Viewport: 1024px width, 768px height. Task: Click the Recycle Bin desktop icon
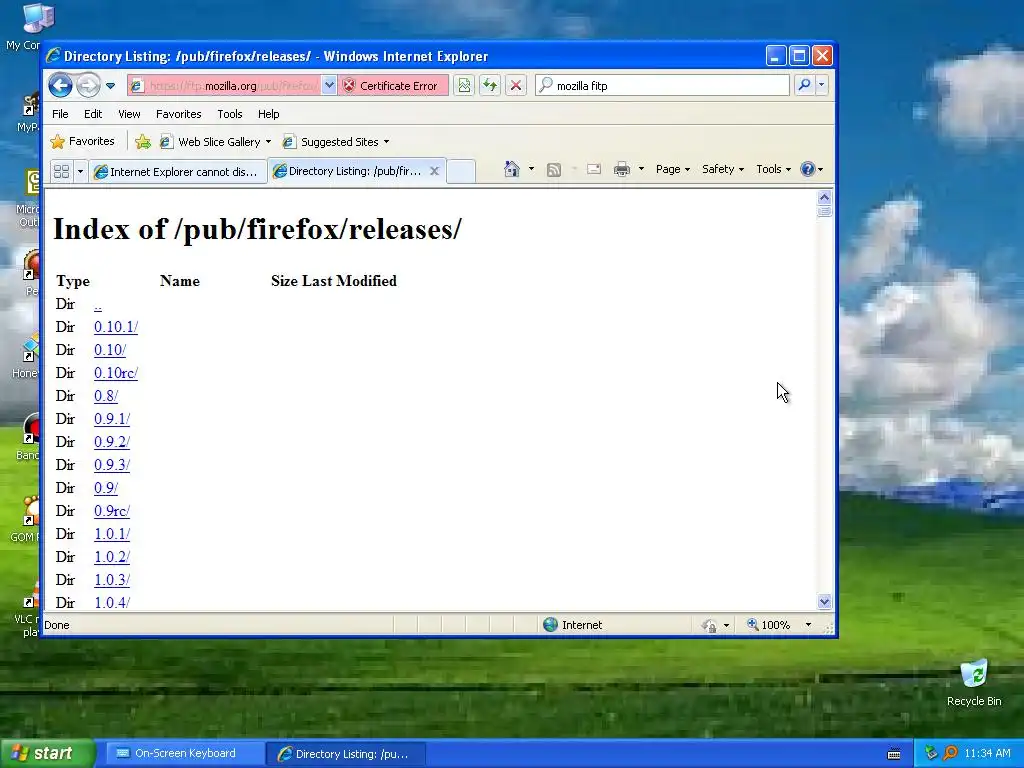click(x=974, y=683)
